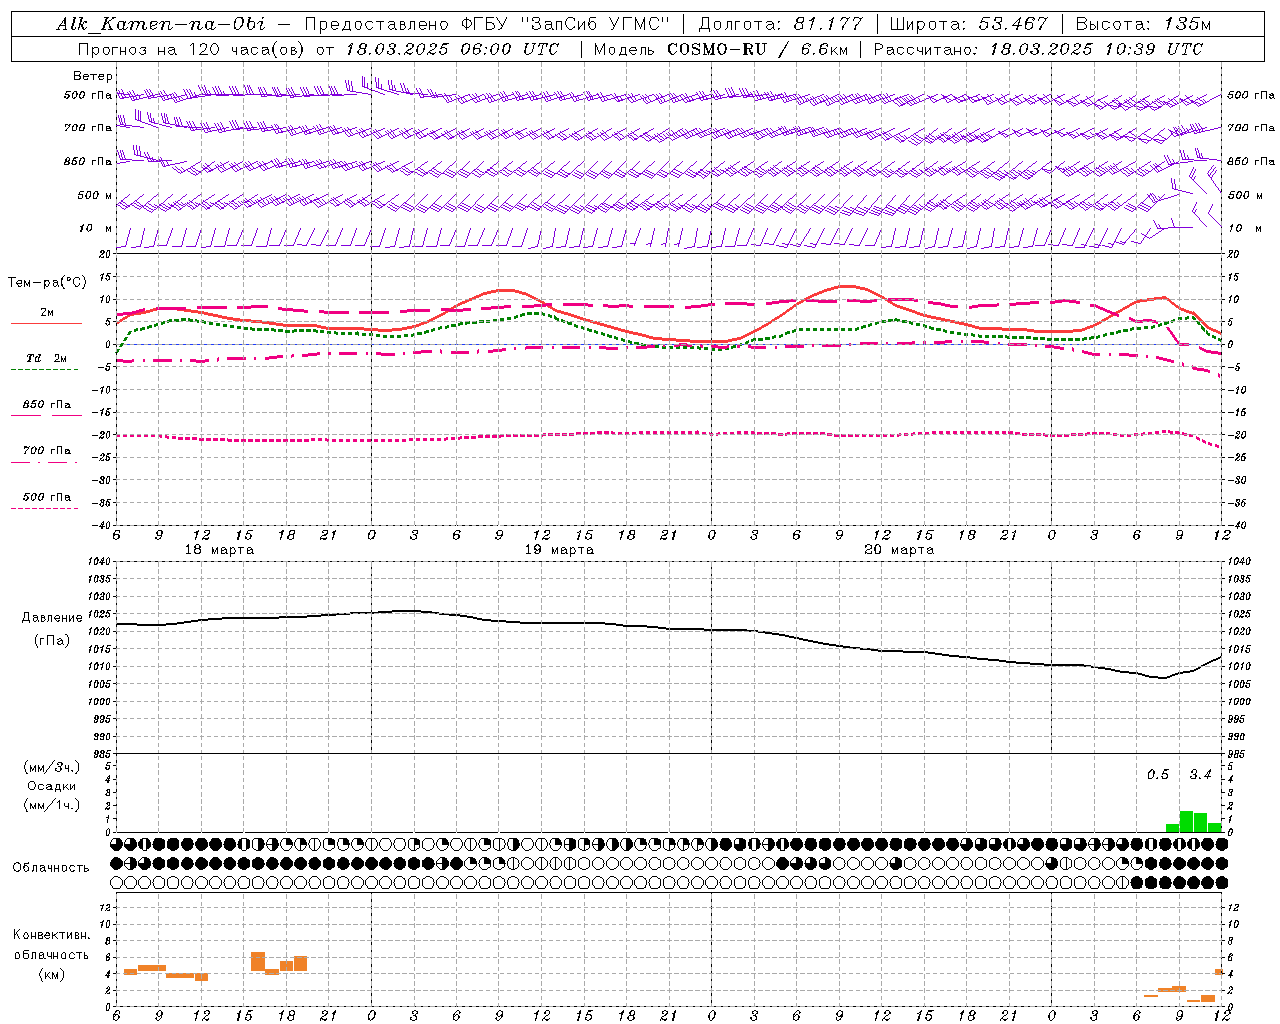Viewport: 1280px width, 1024px height.
Task: Click the 20 value on the left temperature axis
Action: tap(105, 255)
